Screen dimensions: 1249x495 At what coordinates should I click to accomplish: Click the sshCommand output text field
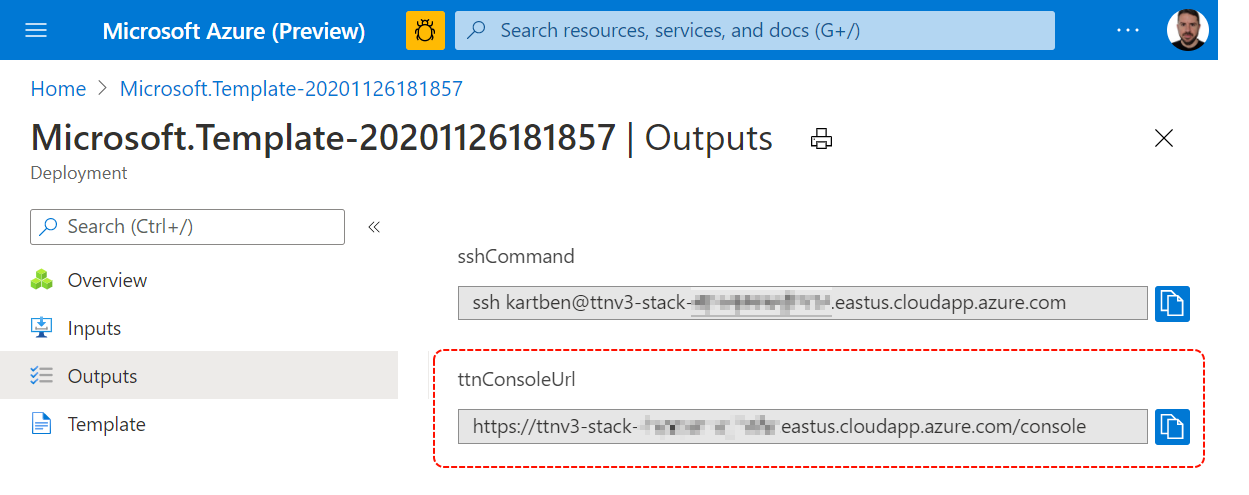pyautogui.click(x=802, y=303)
